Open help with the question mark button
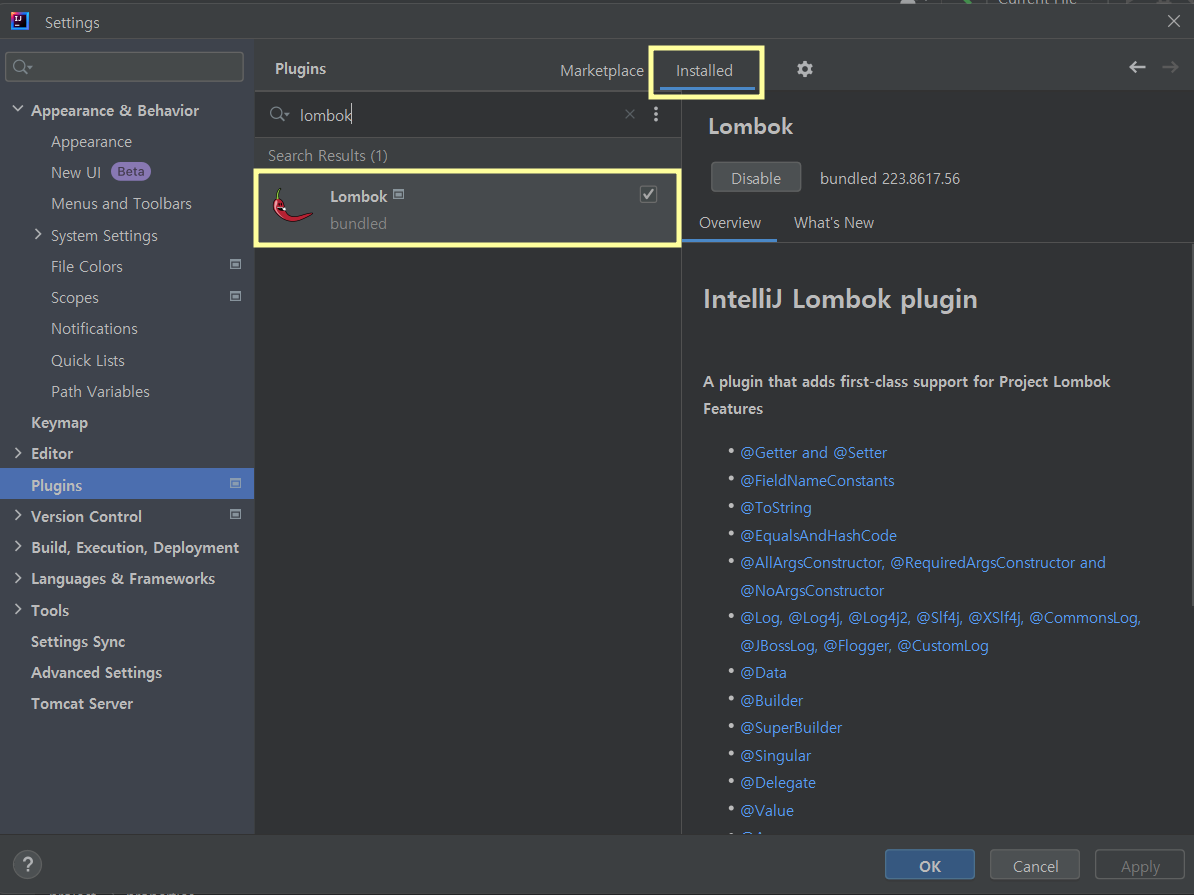This screenshot has height=895, width=1194. (x=27, y=865)
